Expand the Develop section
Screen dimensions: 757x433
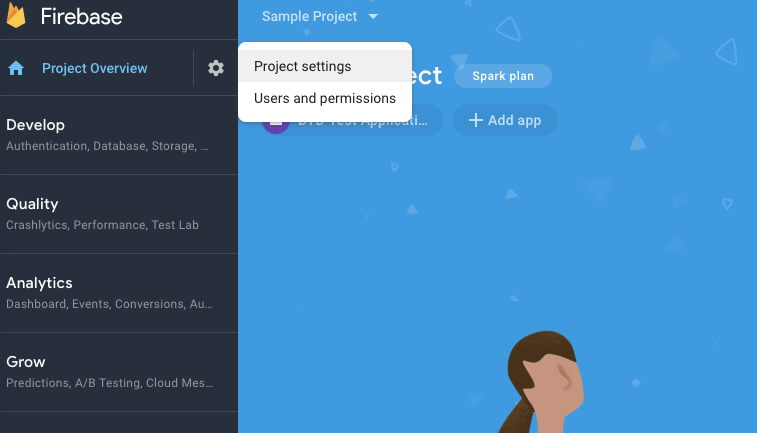tap(36, 125)
